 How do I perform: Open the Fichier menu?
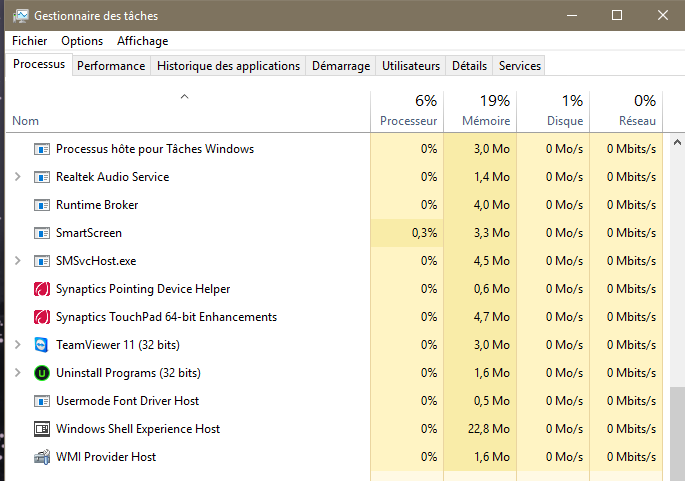coord(29,41)
